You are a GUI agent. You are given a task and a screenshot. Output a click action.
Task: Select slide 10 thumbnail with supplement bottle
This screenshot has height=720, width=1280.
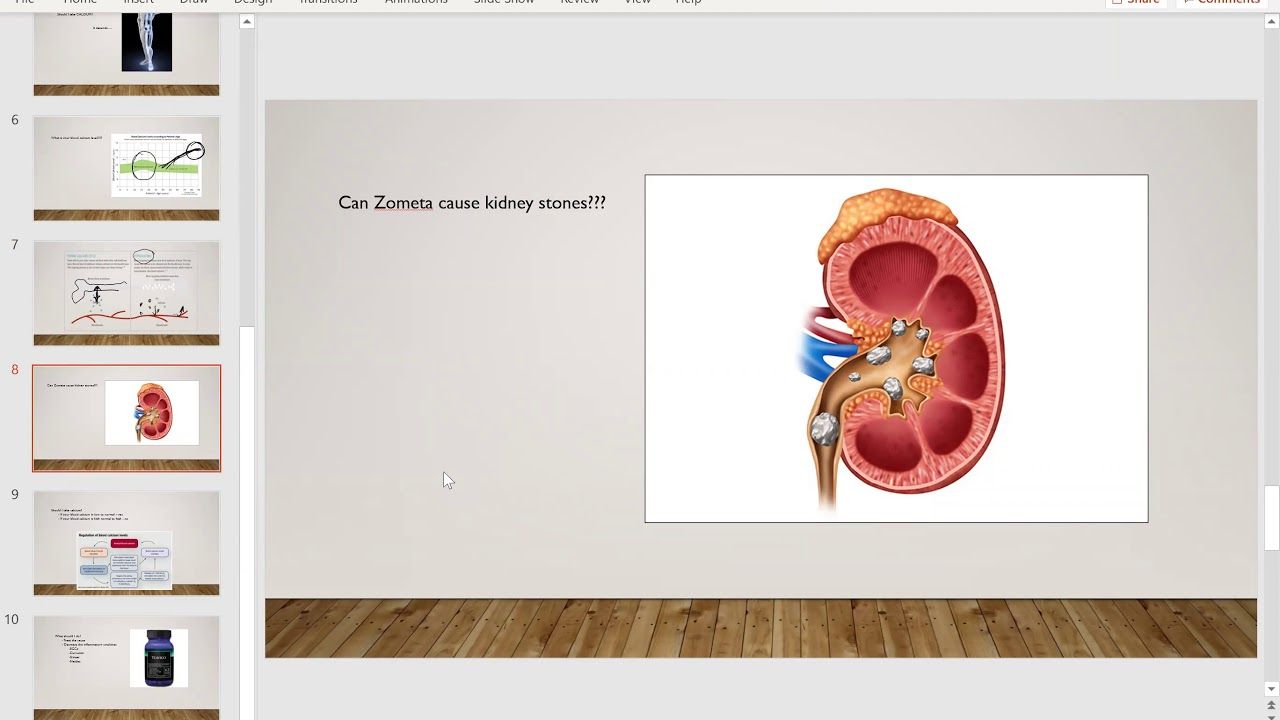click(126, 665)
